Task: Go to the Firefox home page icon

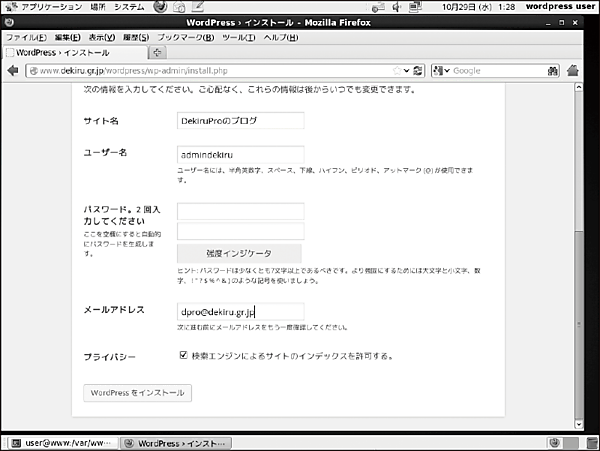Action: point(574,71)
